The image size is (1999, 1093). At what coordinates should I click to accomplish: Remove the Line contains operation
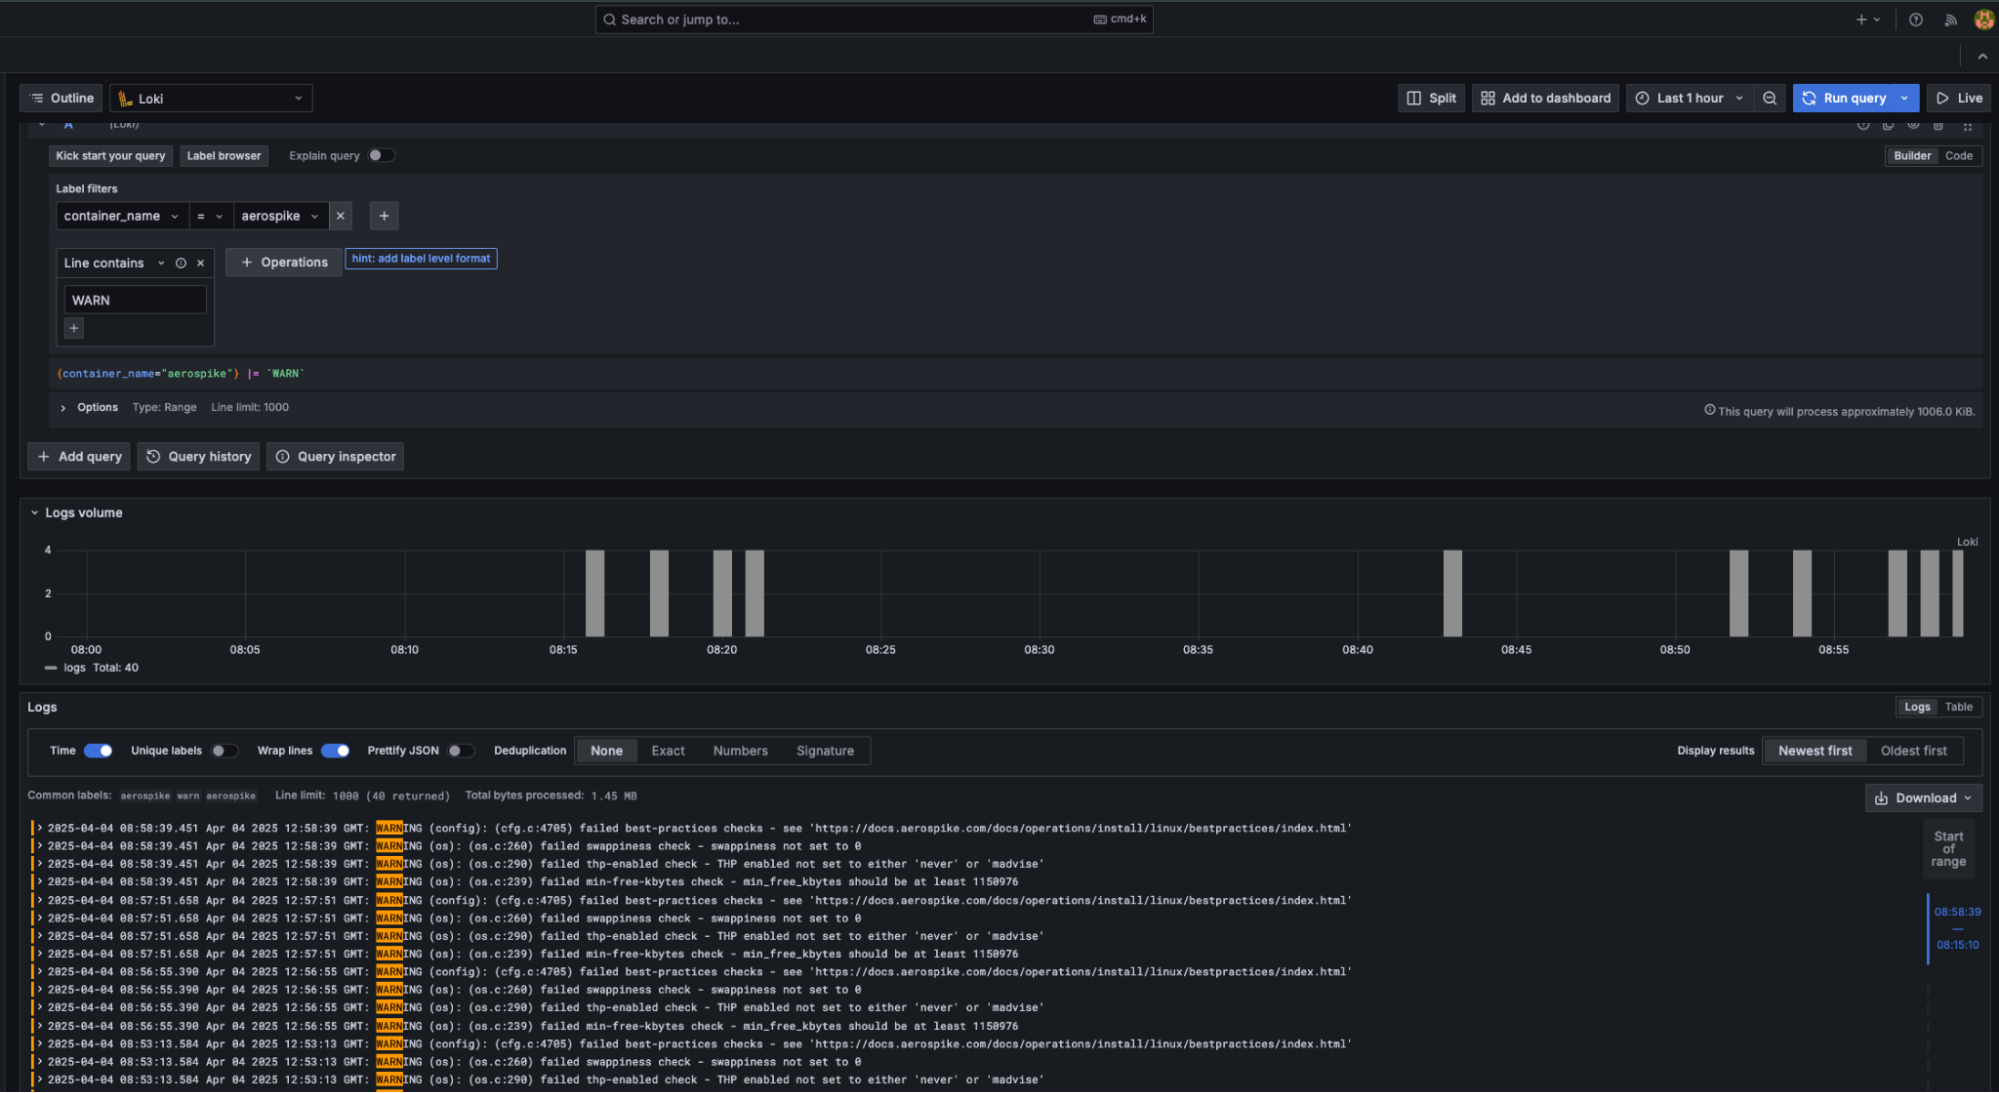pos(201,263)
